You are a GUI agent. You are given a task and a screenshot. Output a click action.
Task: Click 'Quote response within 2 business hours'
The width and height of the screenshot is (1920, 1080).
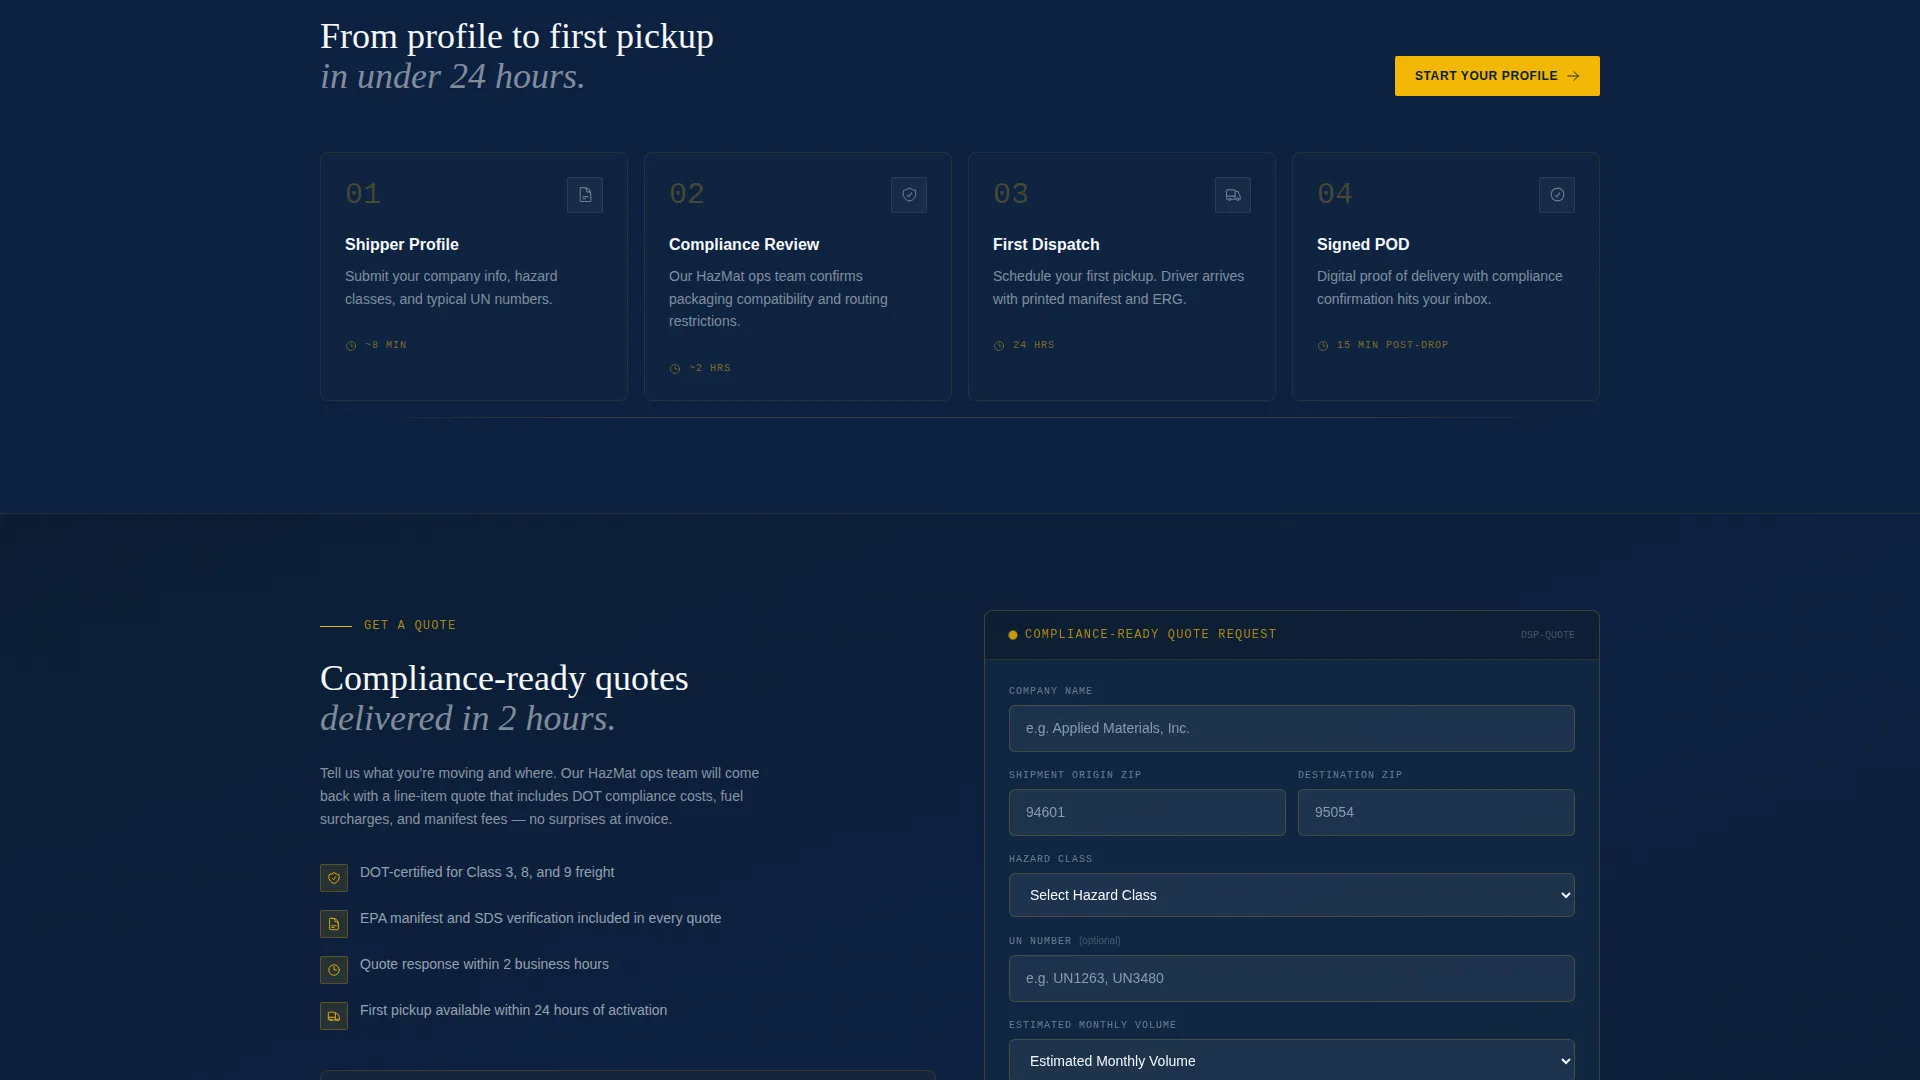click(x=484, y=964)
